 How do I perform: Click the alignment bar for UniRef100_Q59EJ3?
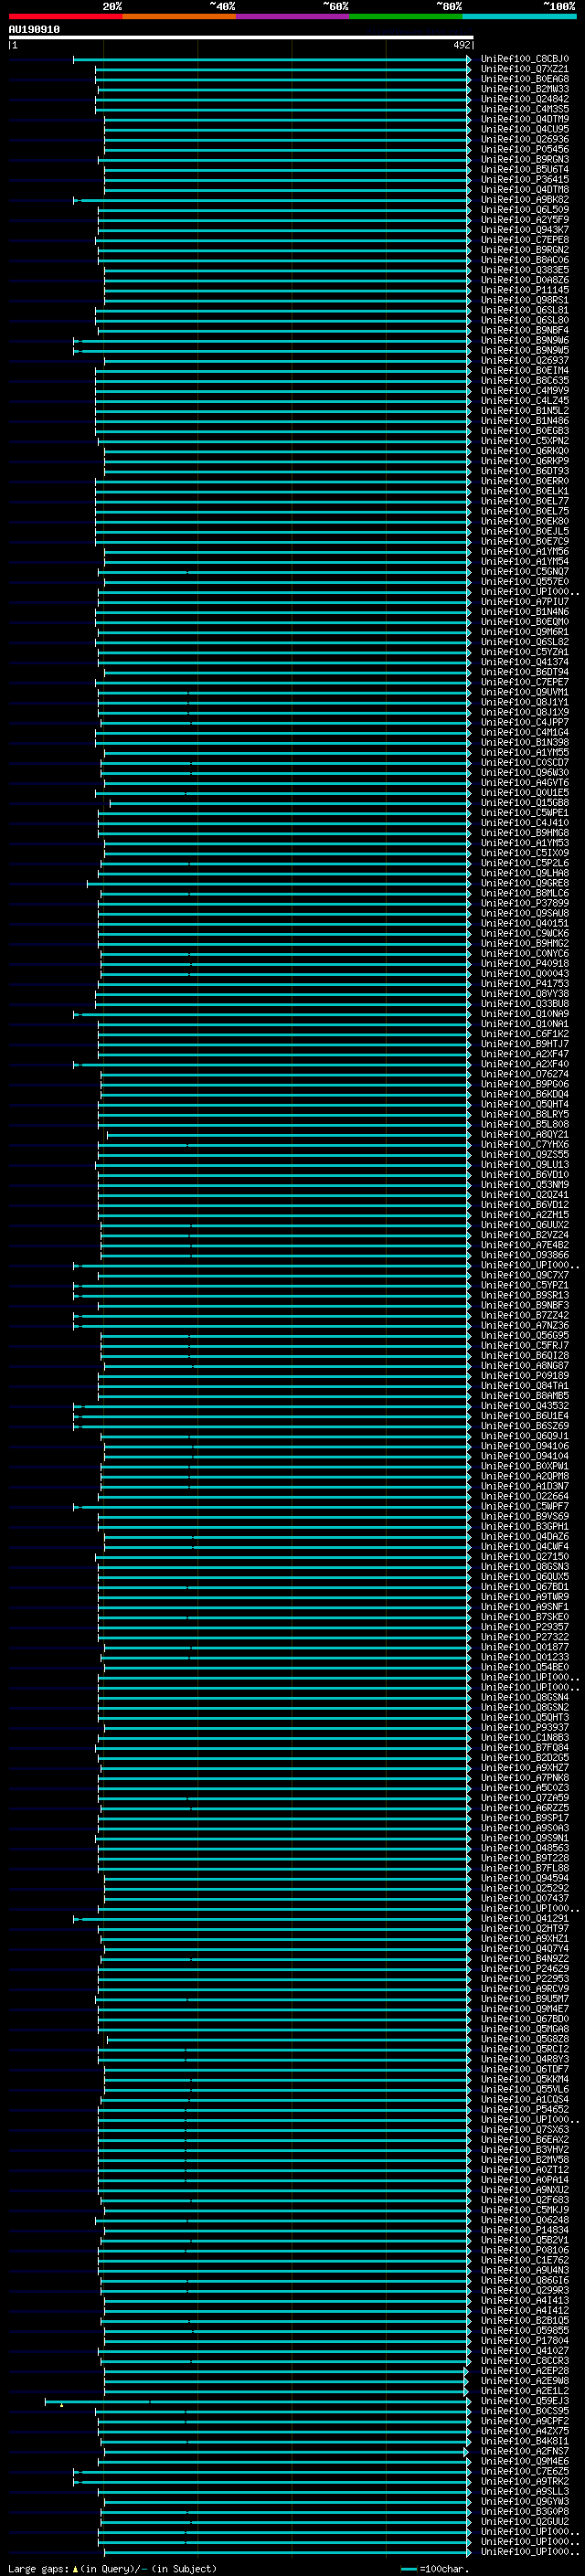257,2401
